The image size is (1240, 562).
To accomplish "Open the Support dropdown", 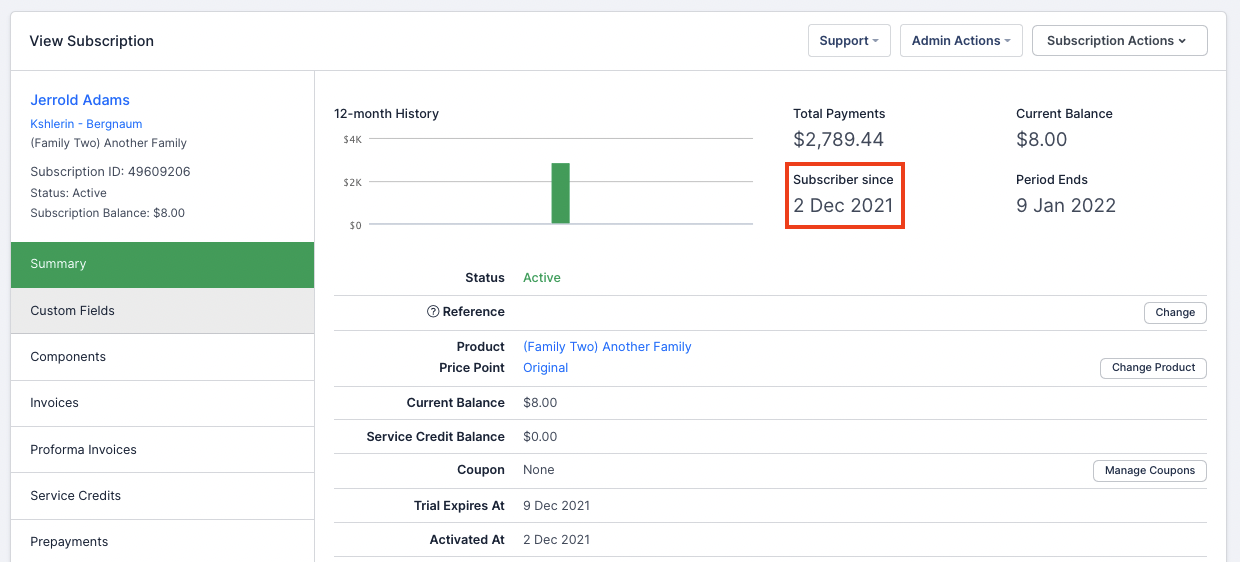I will pyautogui.click(x=848, y=41).
